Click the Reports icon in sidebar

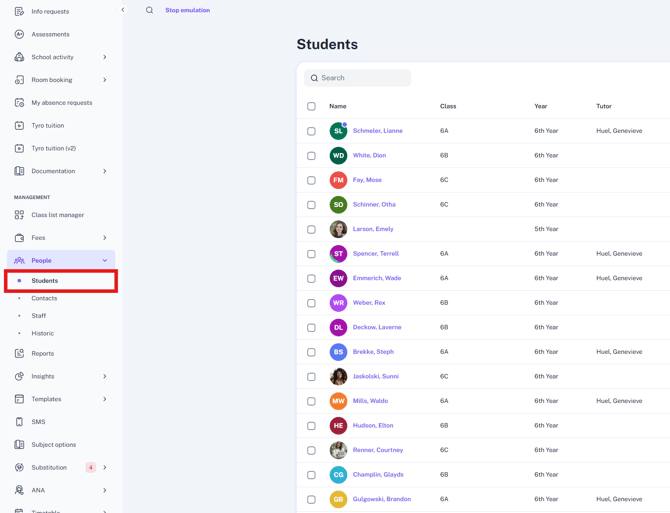pyautogui.click(x=19, y=353)
